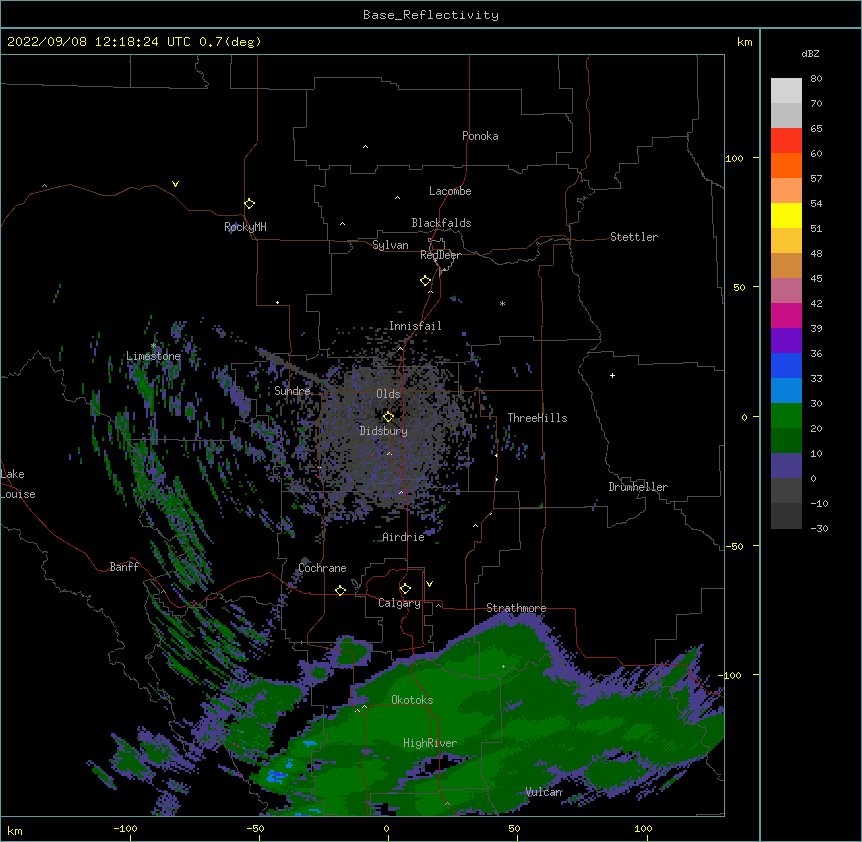Click the Airdrie label
Viewport: 862px width, 842px height.
[403, 537]
